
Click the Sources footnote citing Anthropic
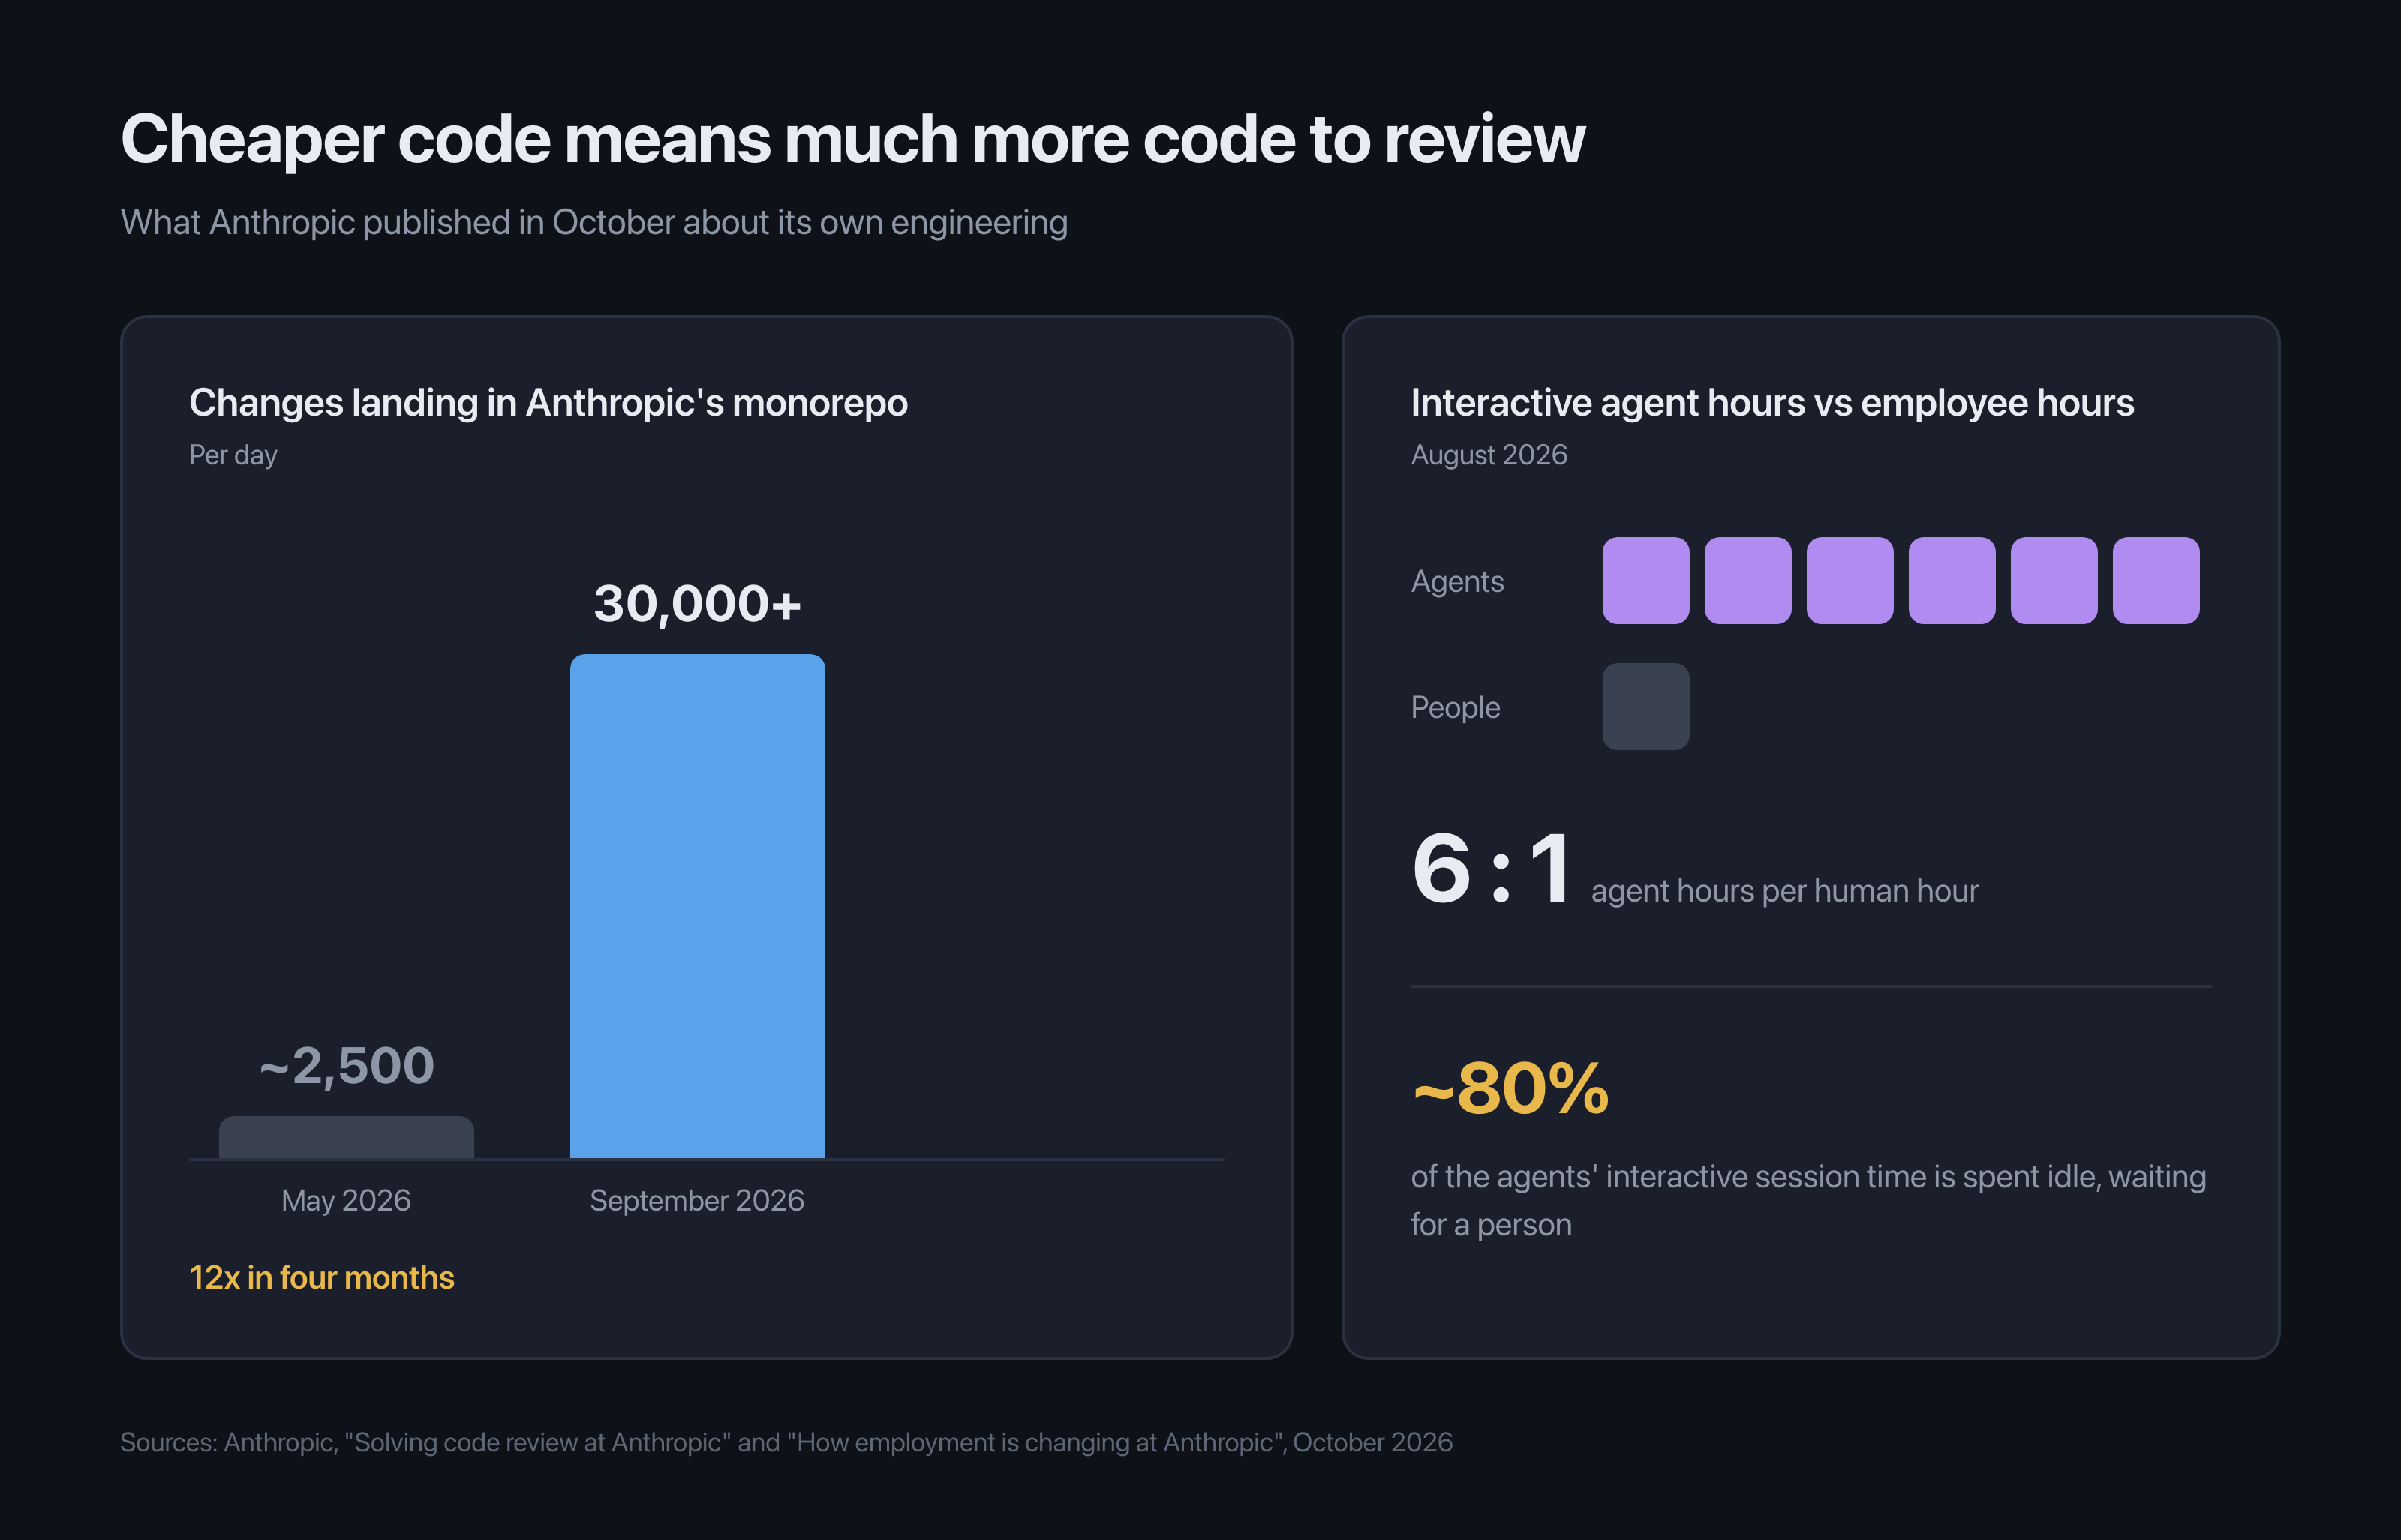(x=786, y=1442)
